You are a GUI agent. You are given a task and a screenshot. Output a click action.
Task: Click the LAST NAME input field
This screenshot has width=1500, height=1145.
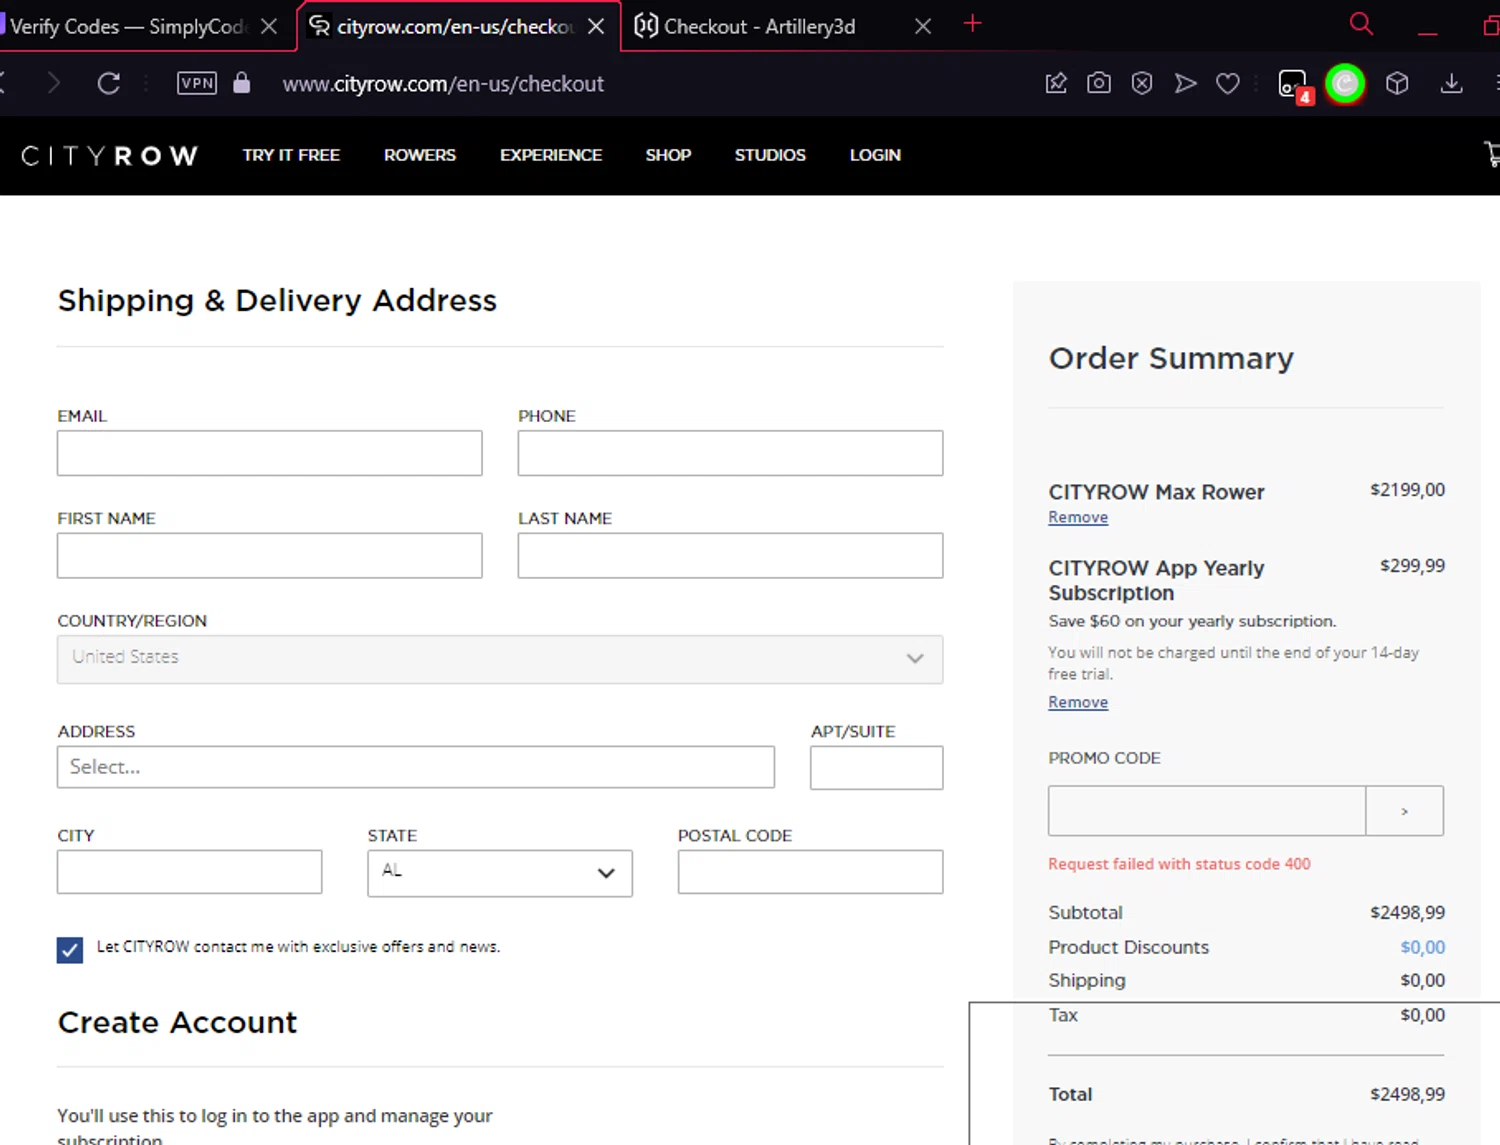(x=730, y=556)
